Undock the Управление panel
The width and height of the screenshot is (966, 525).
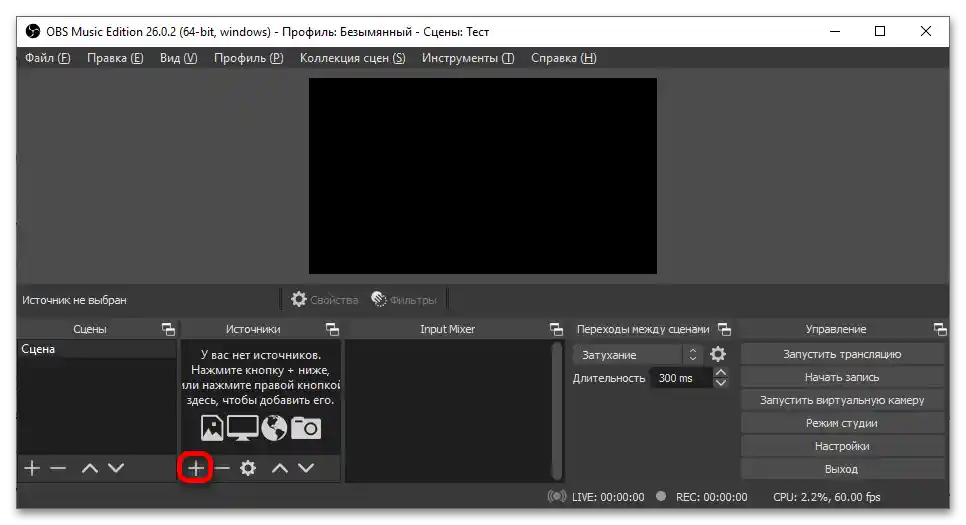pyautogui.click(x=940, y=329)
